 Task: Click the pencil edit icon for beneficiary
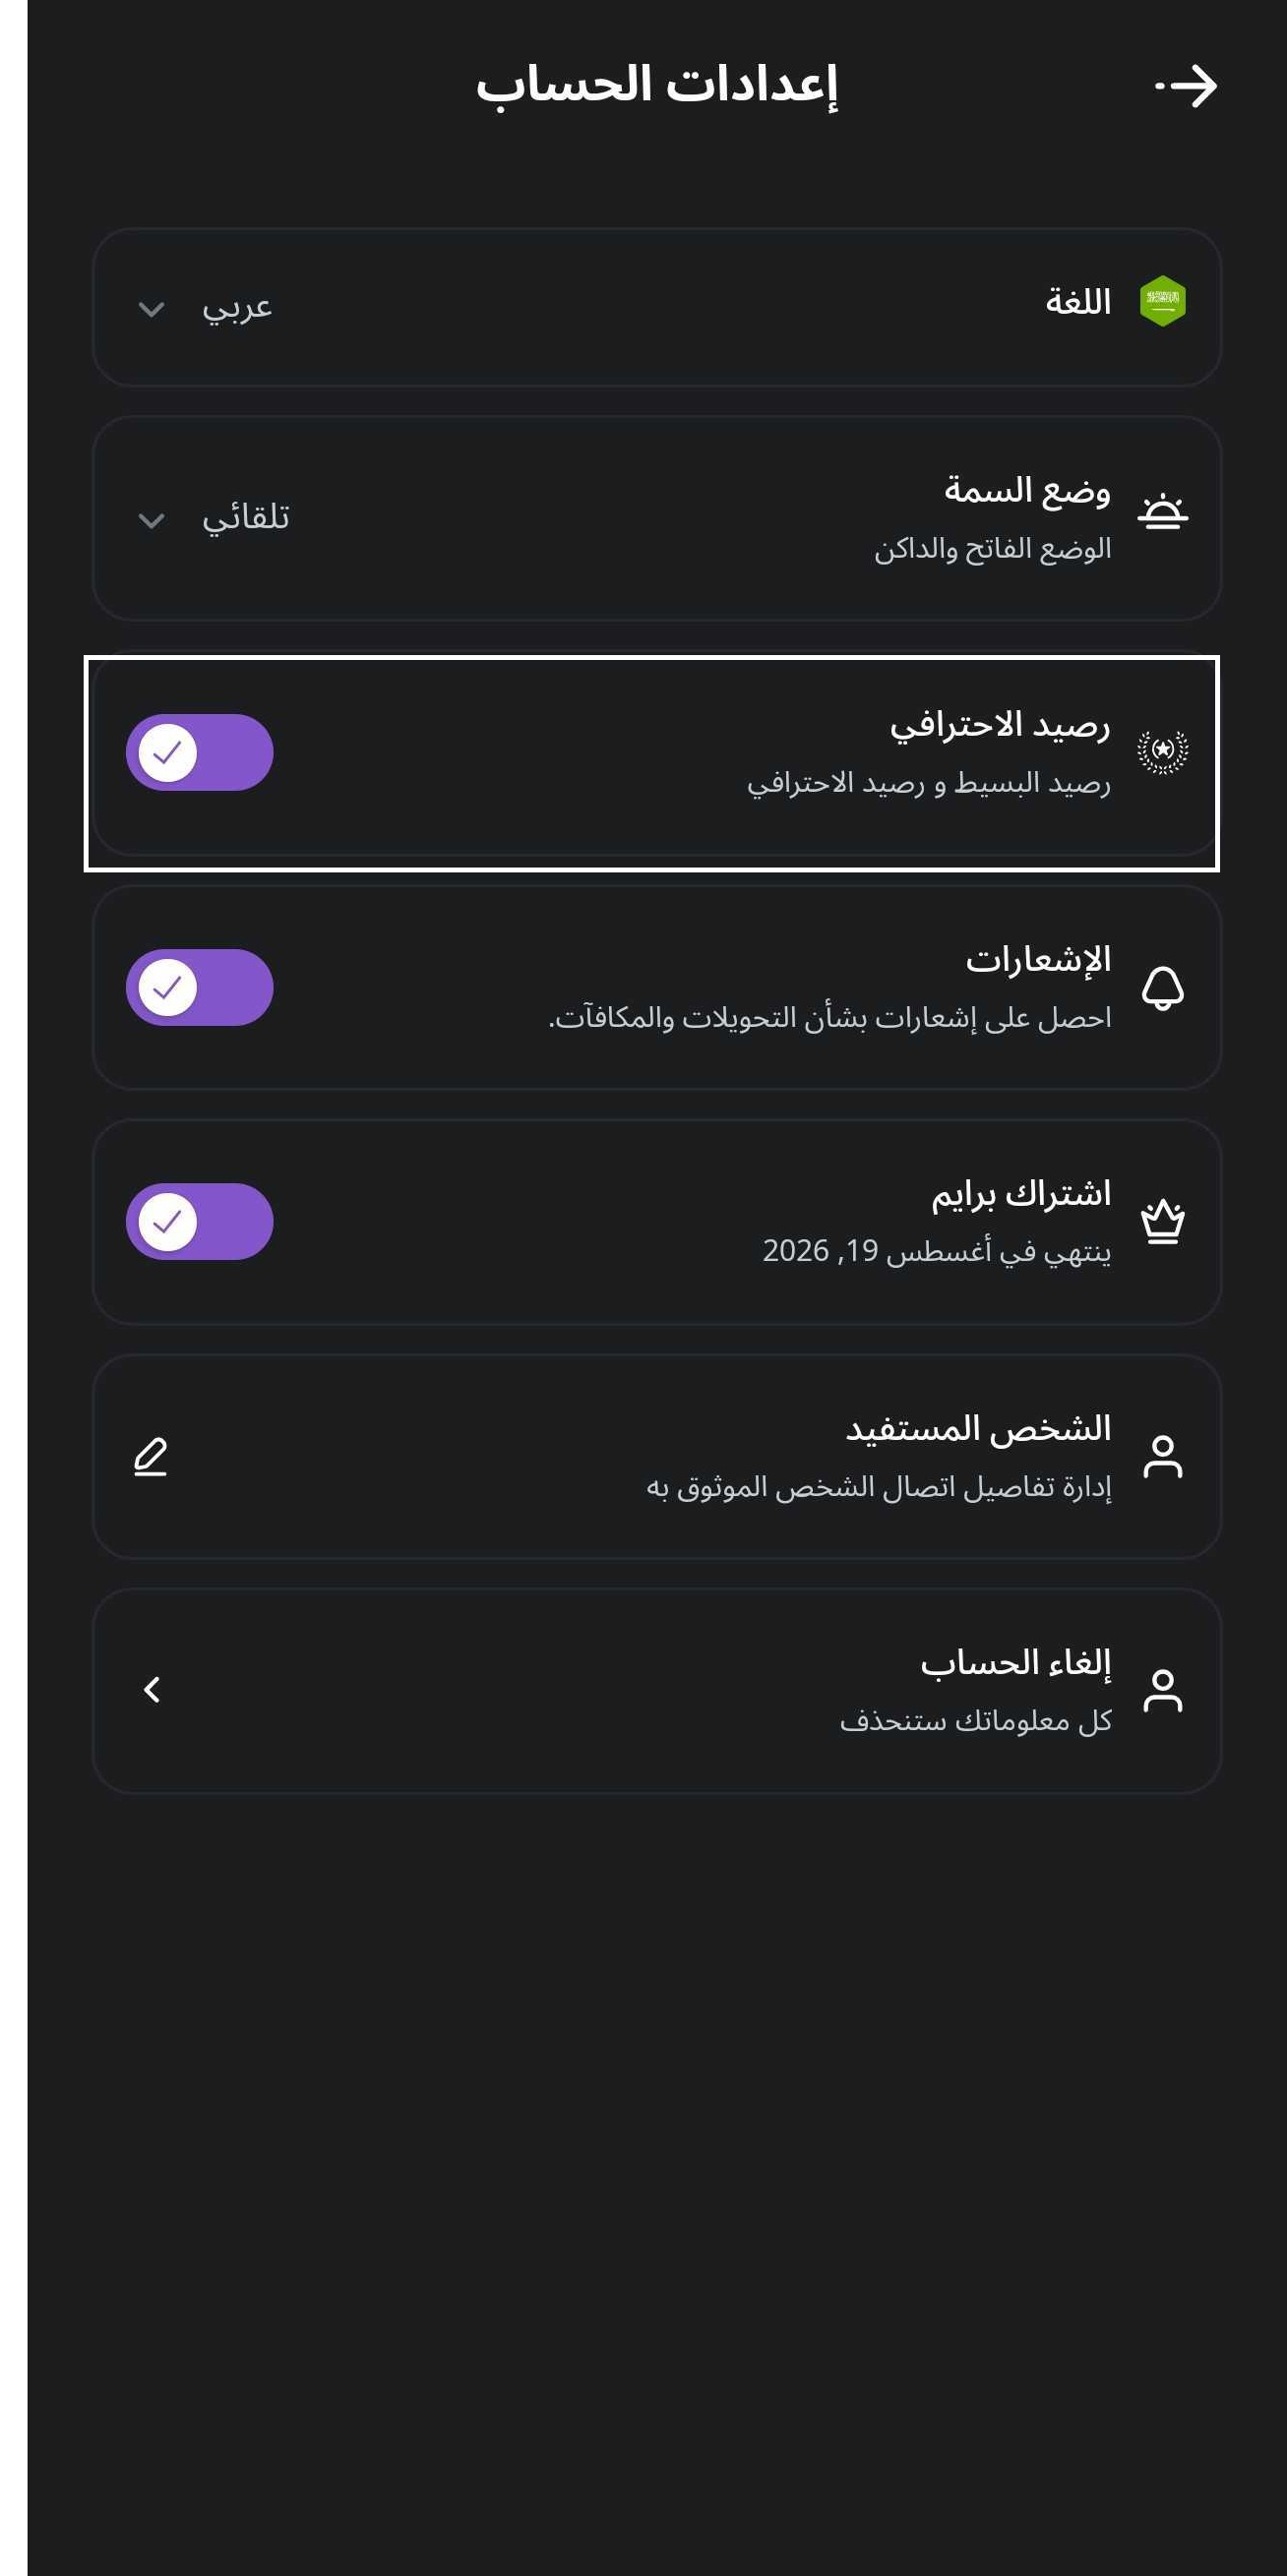click(151, 1457)
